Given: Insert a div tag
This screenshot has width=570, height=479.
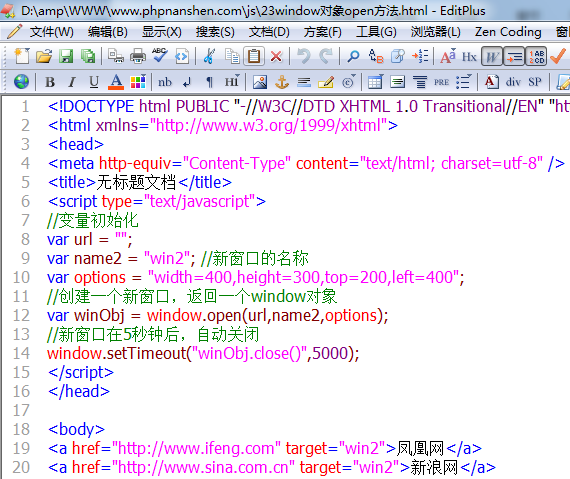Looking at the screenshot, I should click(513, 82).
